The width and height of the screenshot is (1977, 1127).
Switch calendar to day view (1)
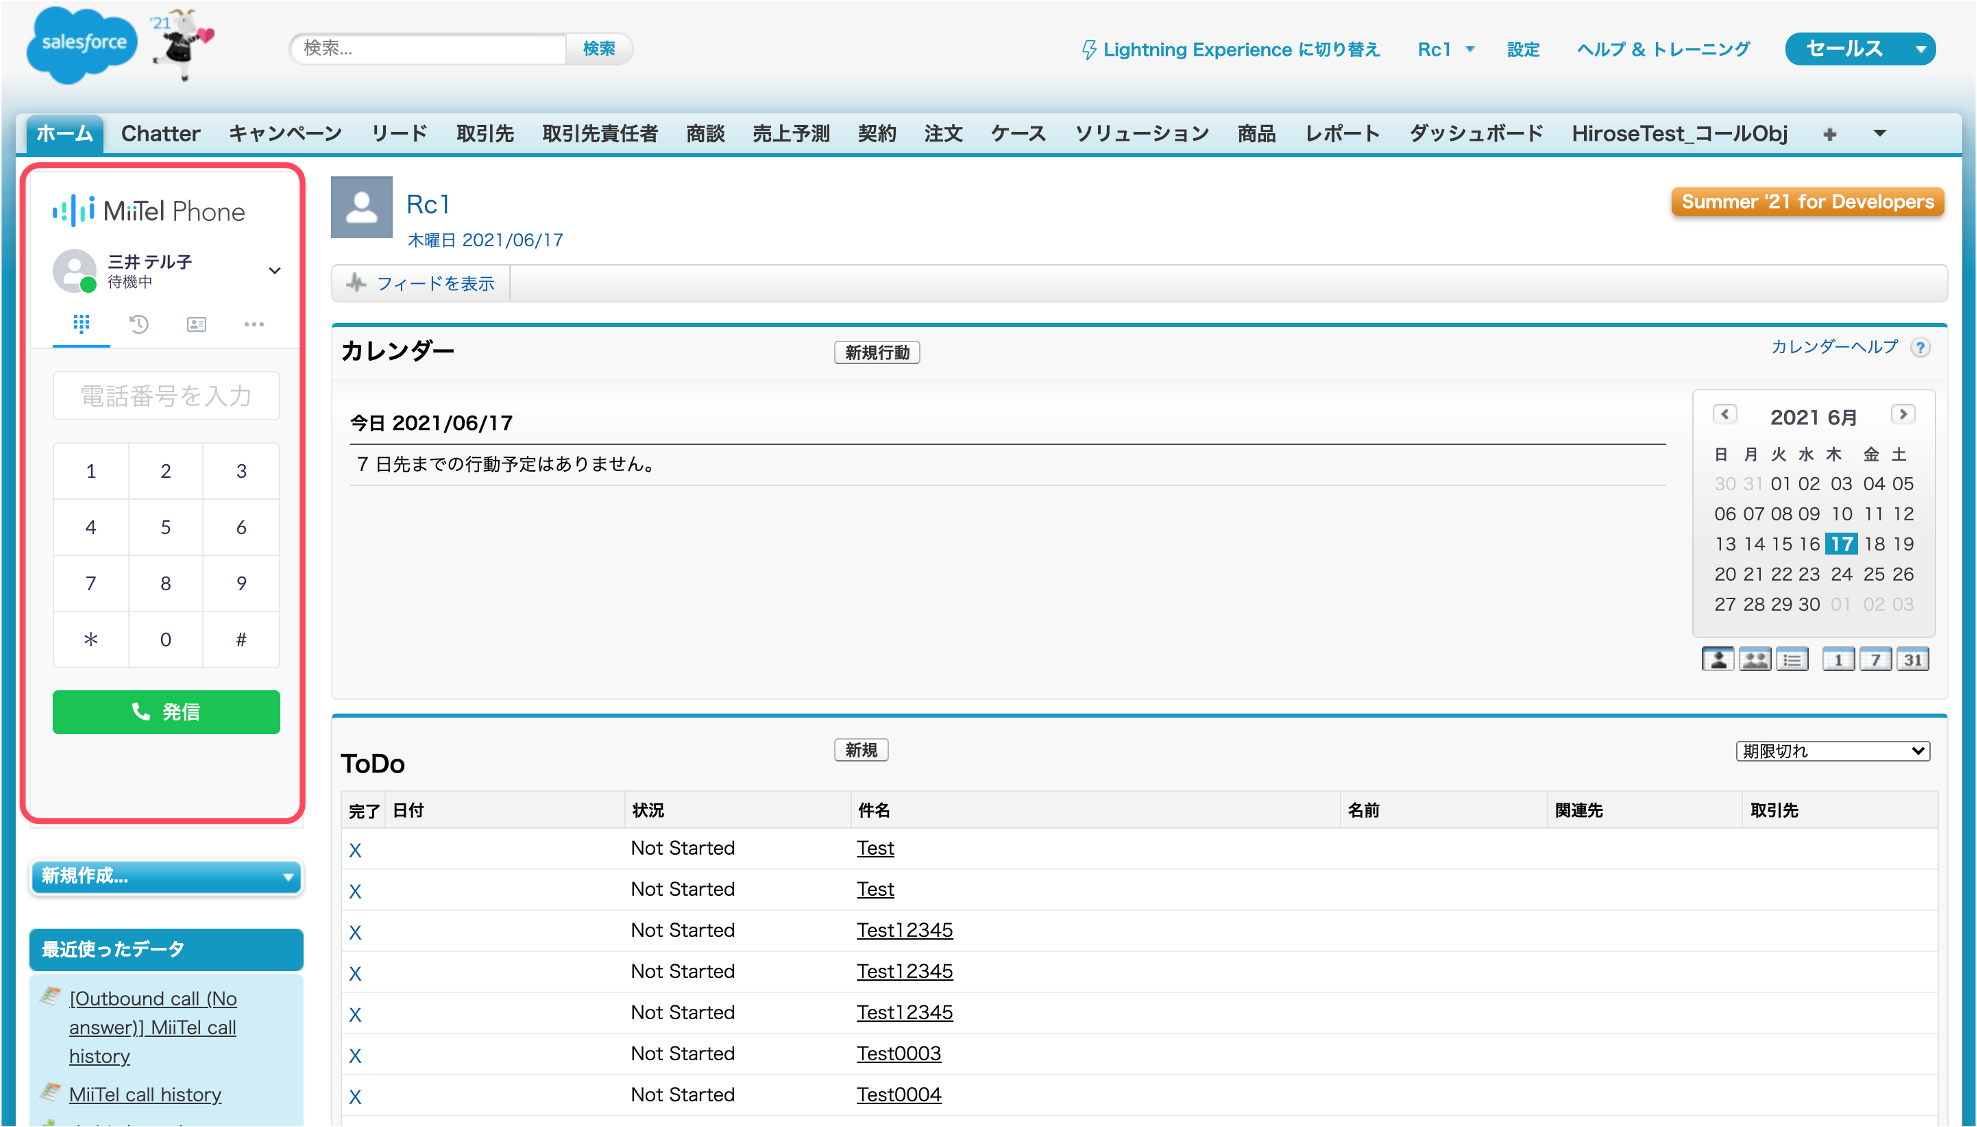coord(1838,659)
